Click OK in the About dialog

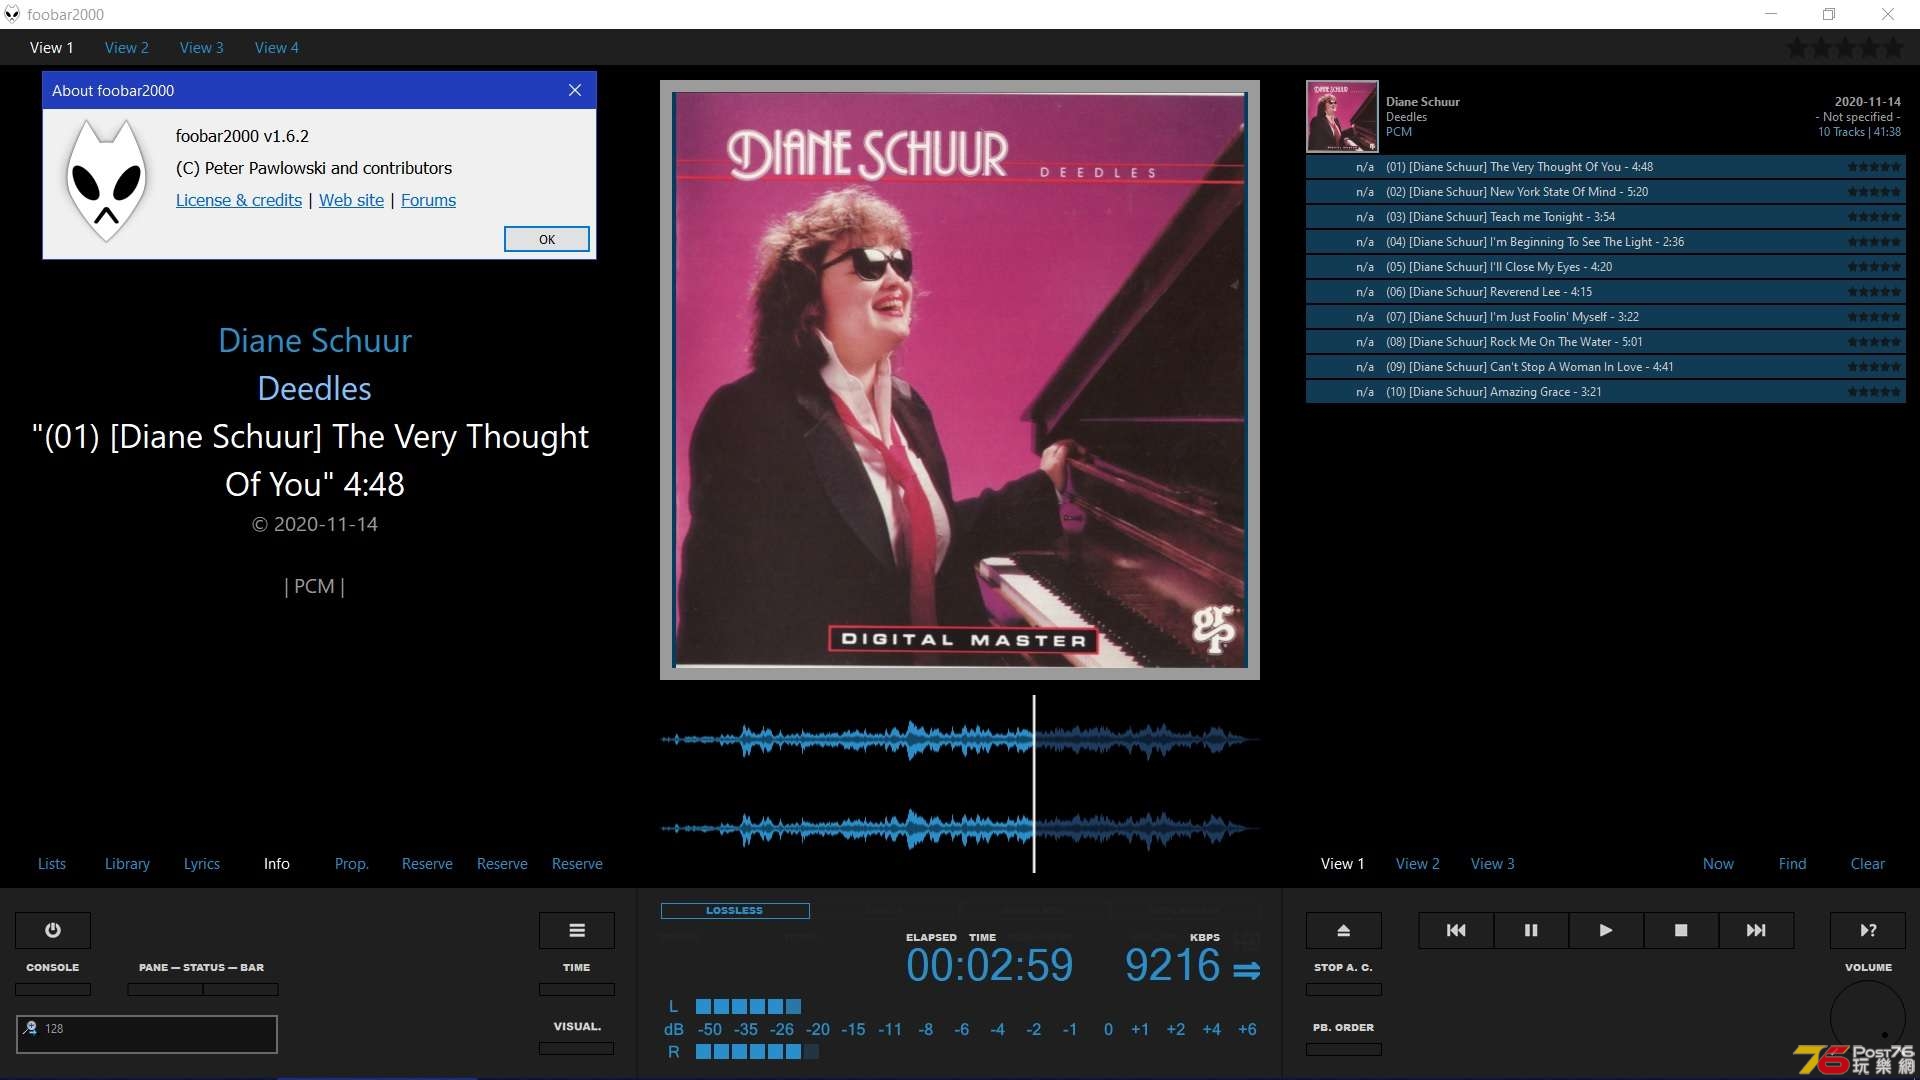[x=547, y=239]
